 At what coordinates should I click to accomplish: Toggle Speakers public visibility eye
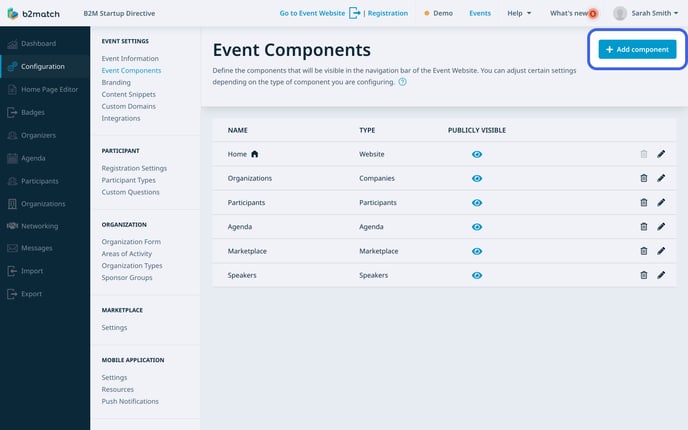coord(477,275)
